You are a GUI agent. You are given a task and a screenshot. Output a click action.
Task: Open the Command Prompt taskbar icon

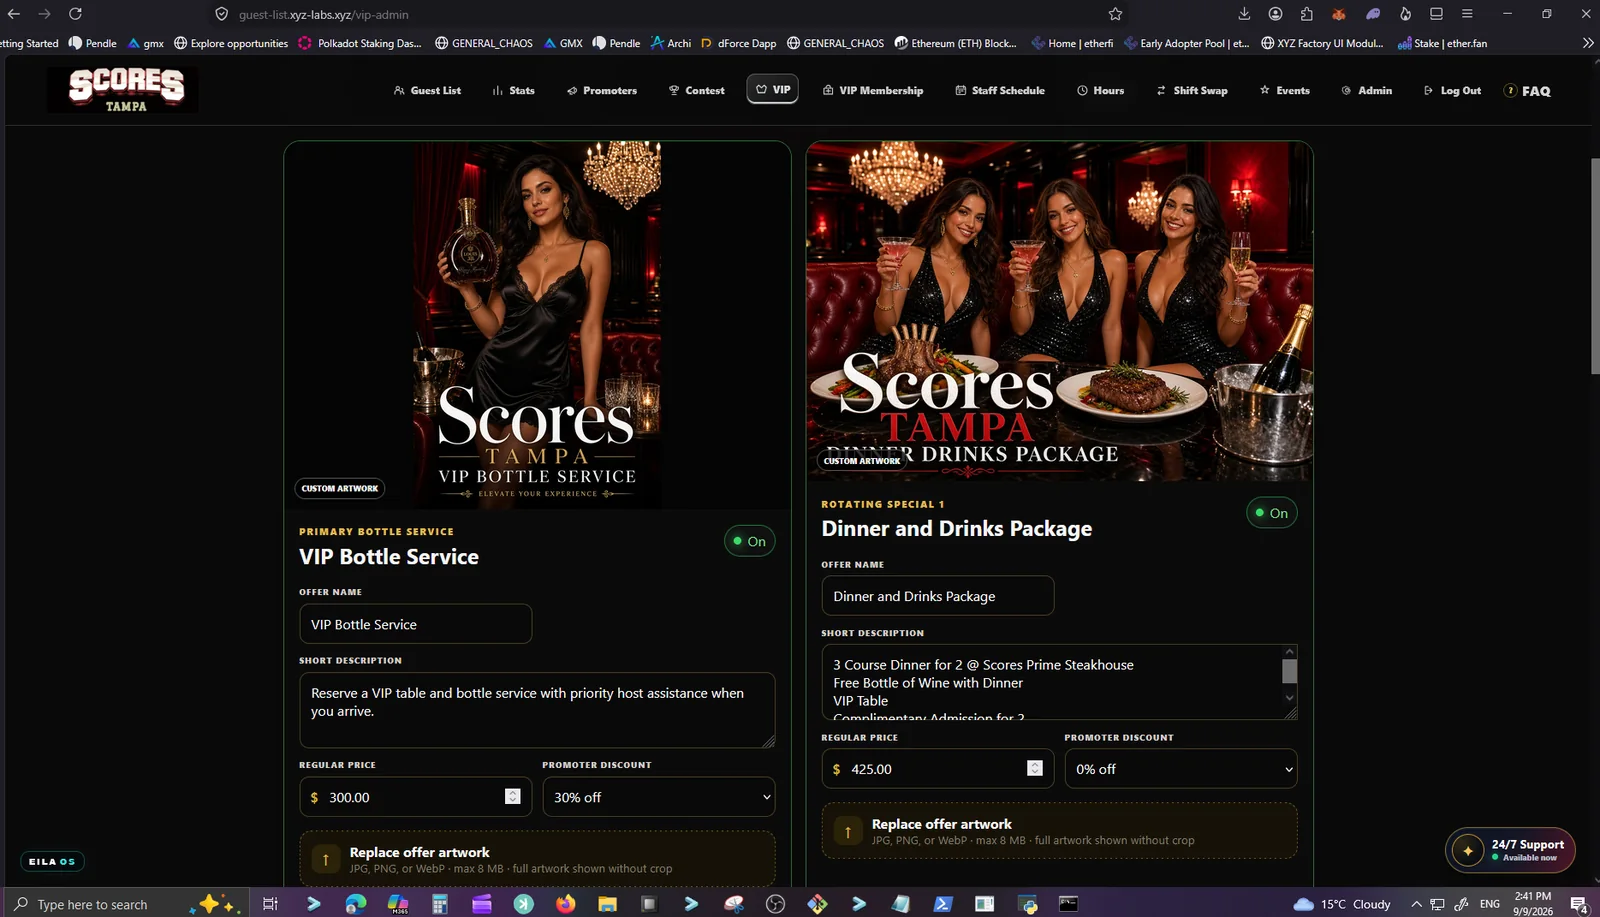click(1069, 904)
